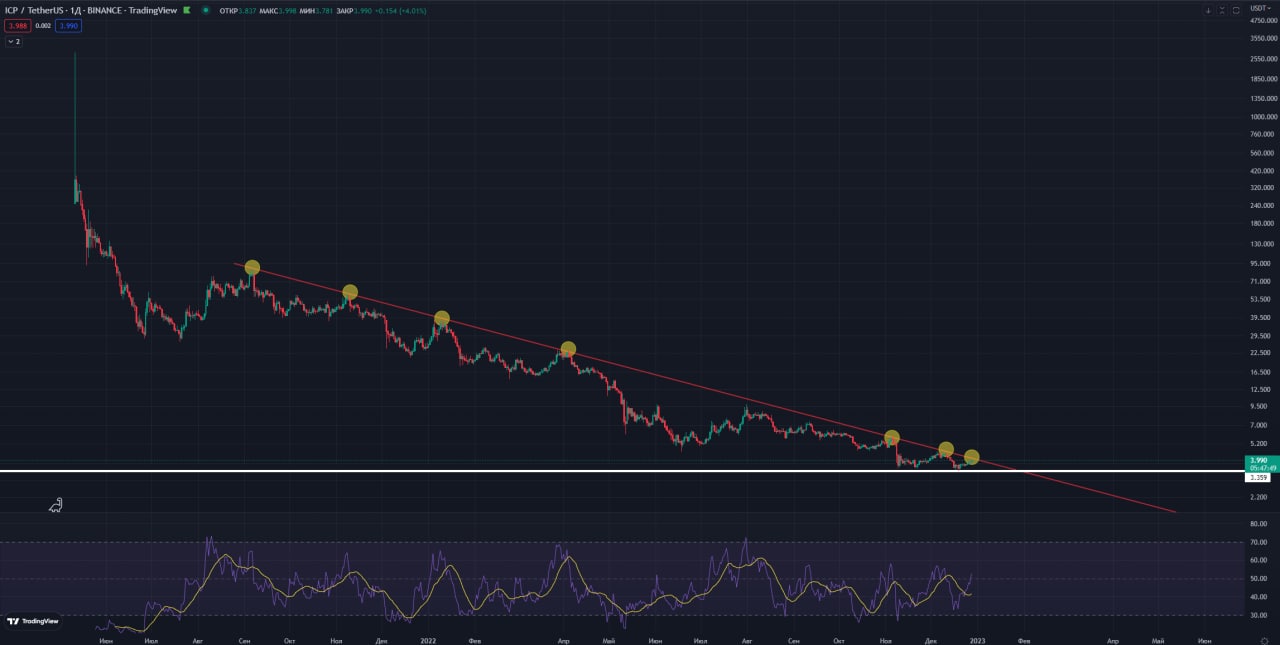Viewport: 1280px width, 645px height.
Task: Click the yellow circle at the September peak
Action: [252, 267]
